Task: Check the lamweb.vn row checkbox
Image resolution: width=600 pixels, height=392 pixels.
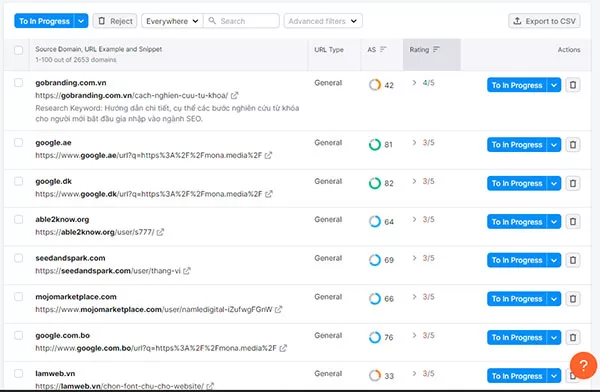Action: pyautogui.click(x=18, y=373)
